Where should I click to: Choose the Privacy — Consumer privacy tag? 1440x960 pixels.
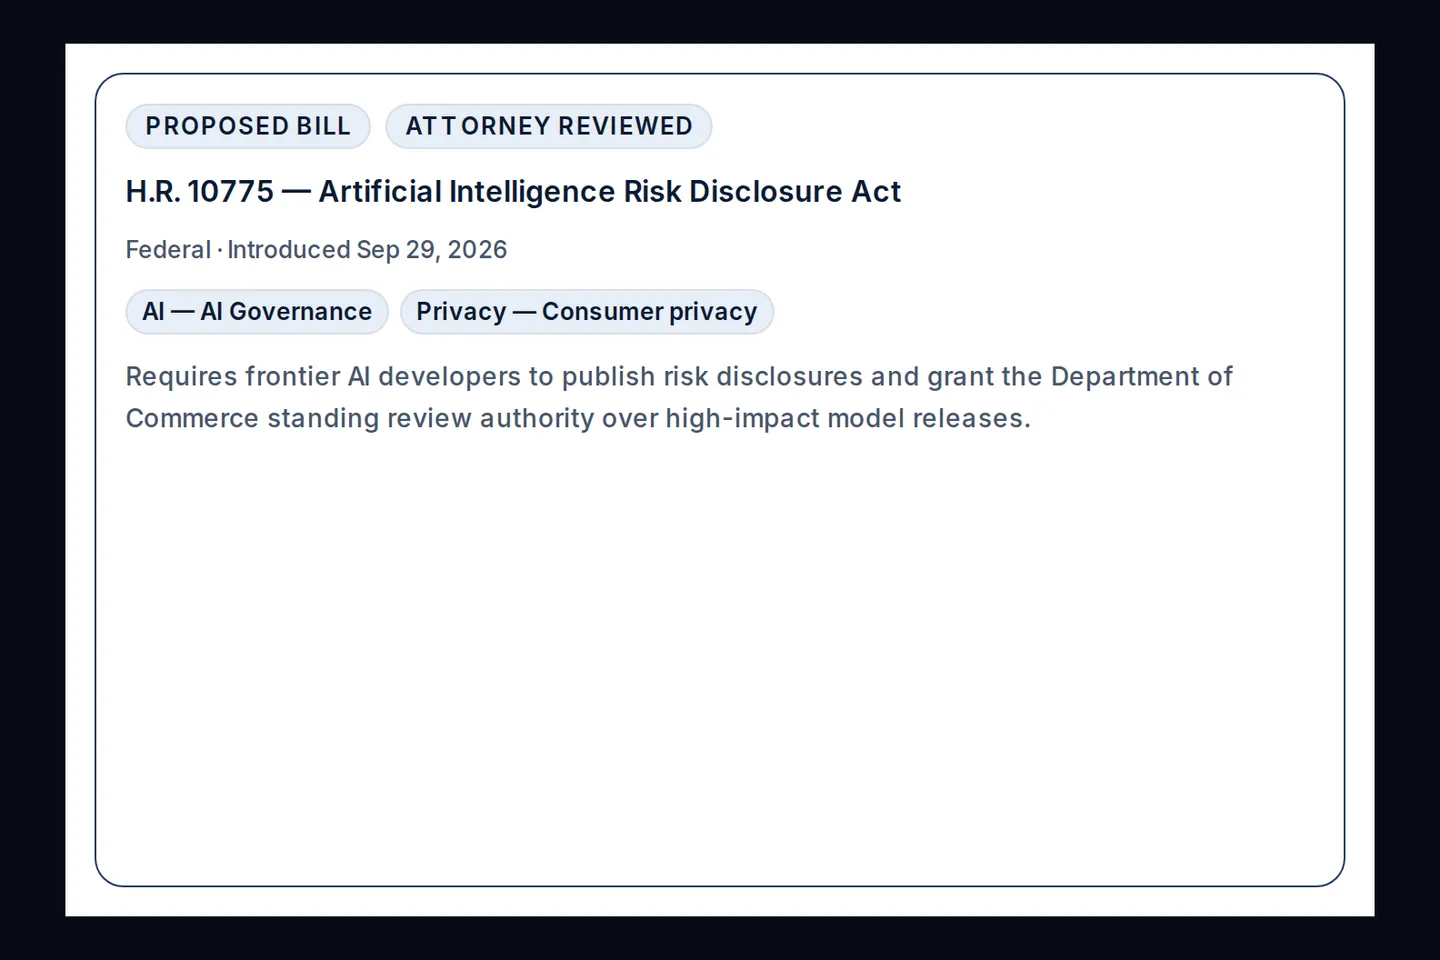587,312
